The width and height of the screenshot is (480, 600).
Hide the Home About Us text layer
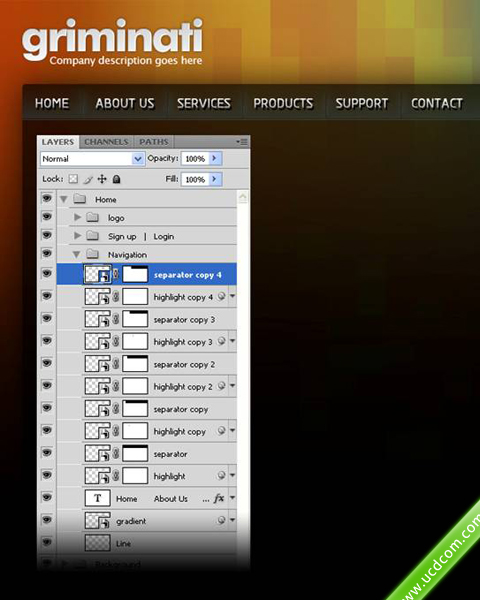[x=47, y=497]
